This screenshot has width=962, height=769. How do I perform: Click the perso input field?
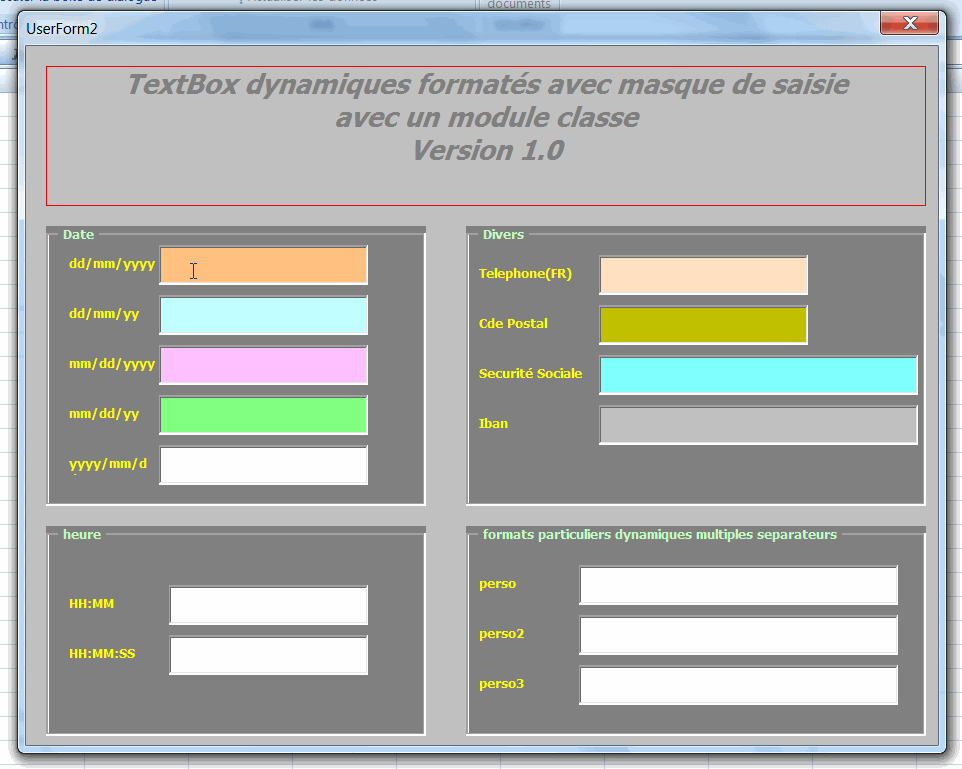click(x=738, y=585)
